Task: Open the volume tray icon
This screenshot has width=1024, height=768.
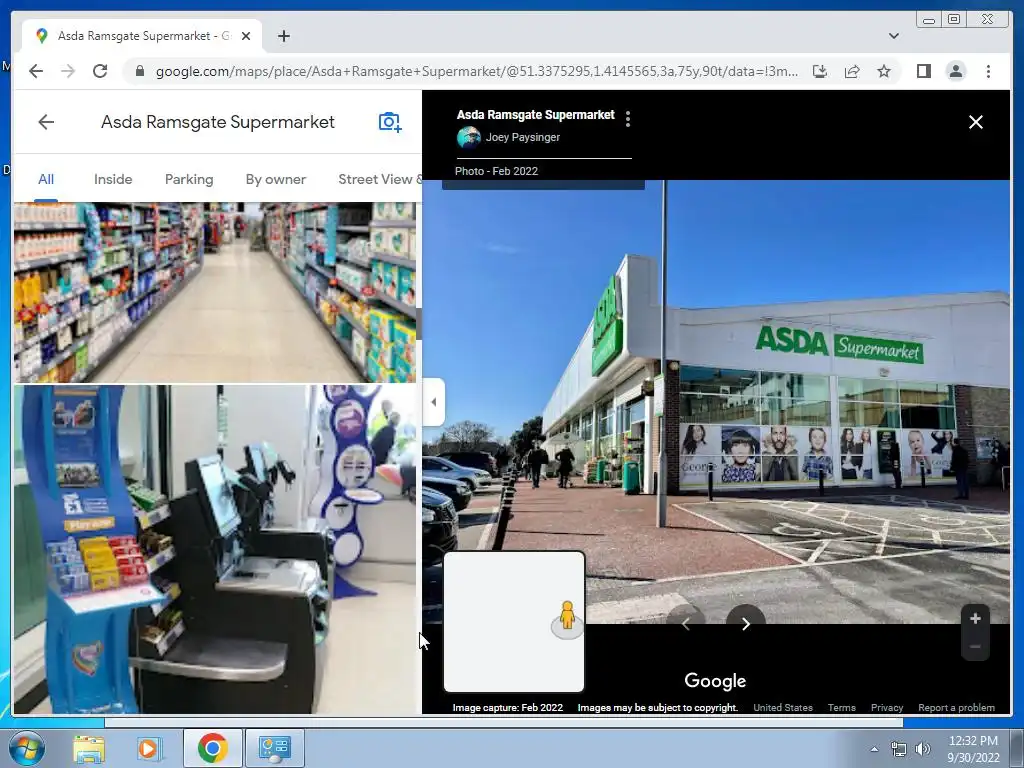Action: point(922,749)
